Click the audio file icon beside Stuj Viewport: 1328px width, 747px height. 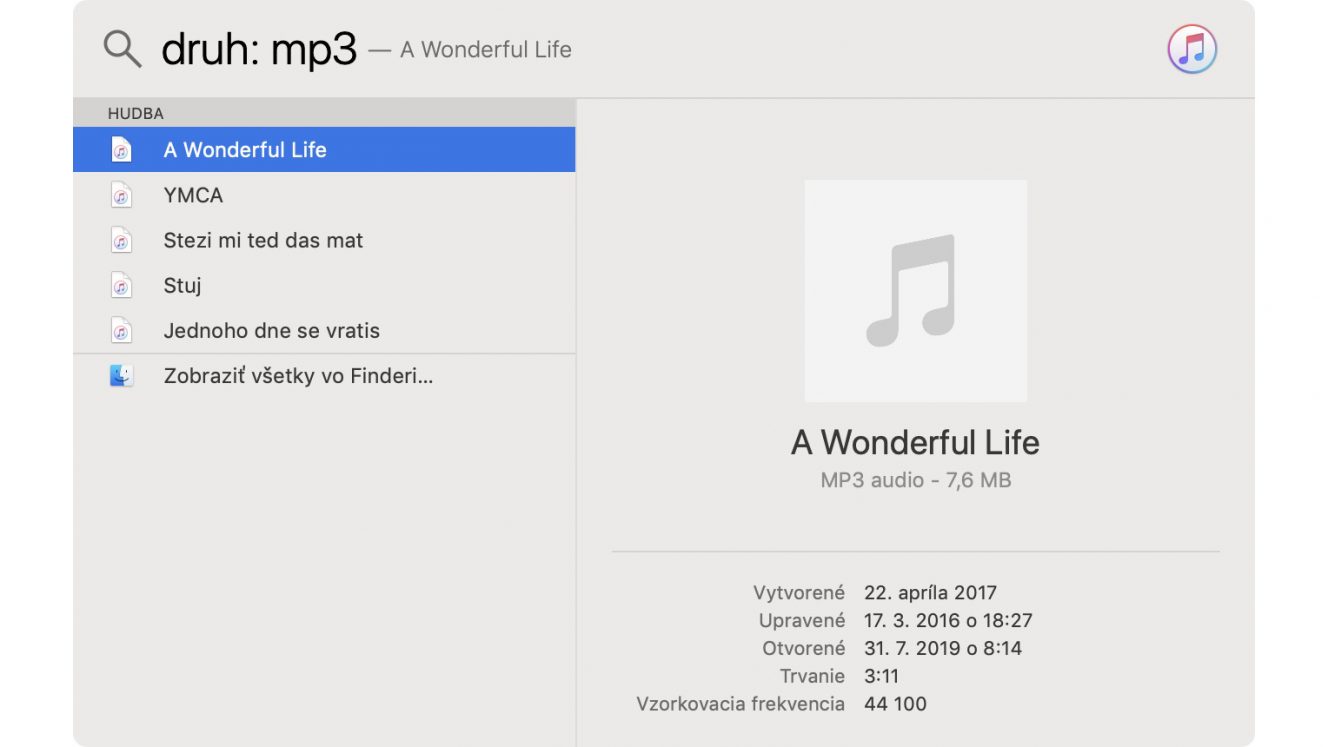click(x=121, y=285)
